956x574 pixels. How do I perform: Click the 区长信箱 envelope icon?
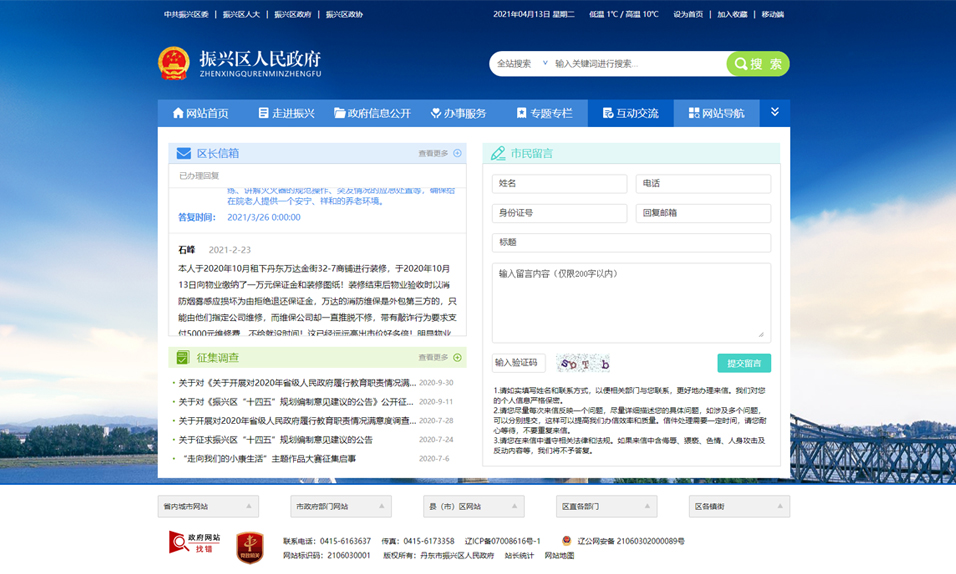tap(184, 153)
